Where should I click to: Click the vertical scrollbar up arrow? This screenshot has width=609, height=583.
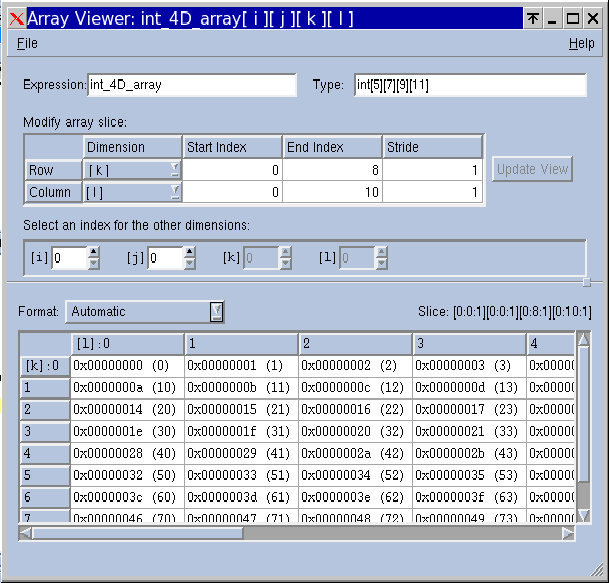[x=583, y=340]
